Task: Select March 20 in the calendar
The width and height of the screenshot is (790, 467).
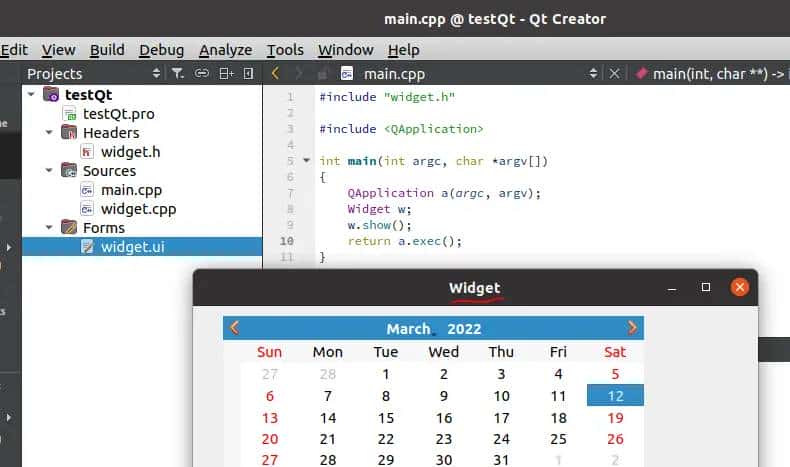Action: point(270,439)
